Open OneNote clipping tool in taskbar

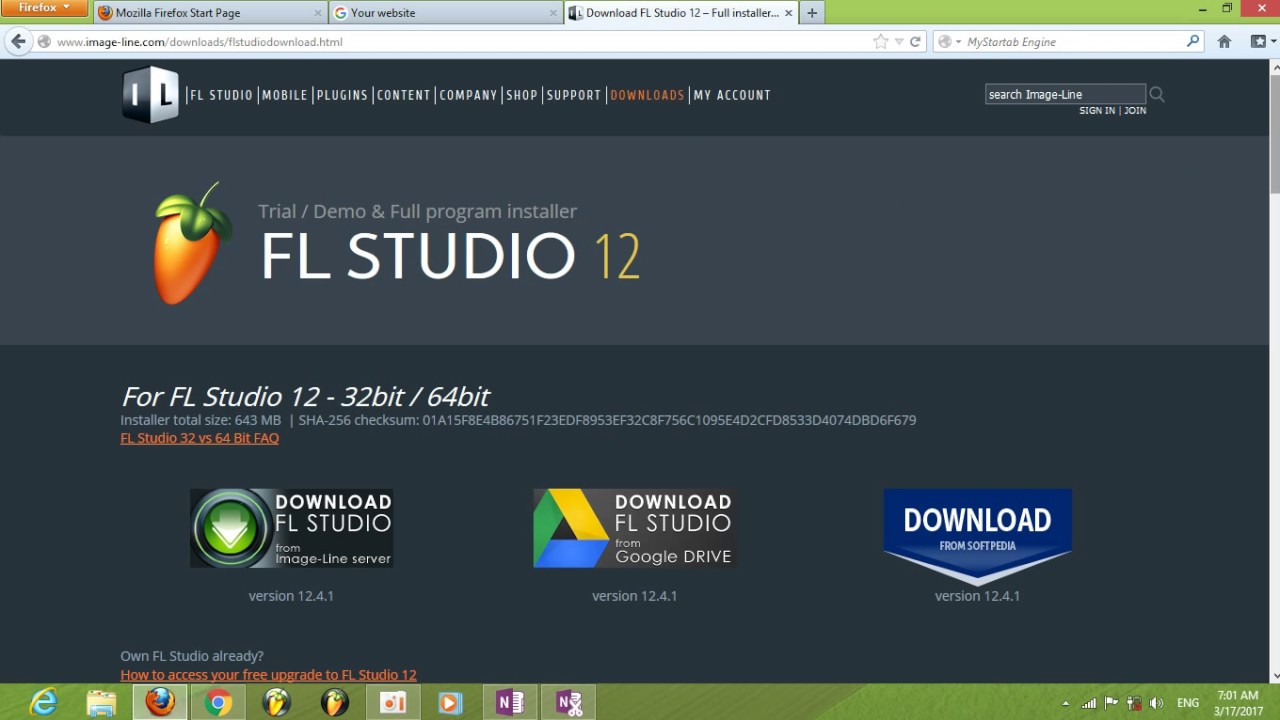coord(568,703)
